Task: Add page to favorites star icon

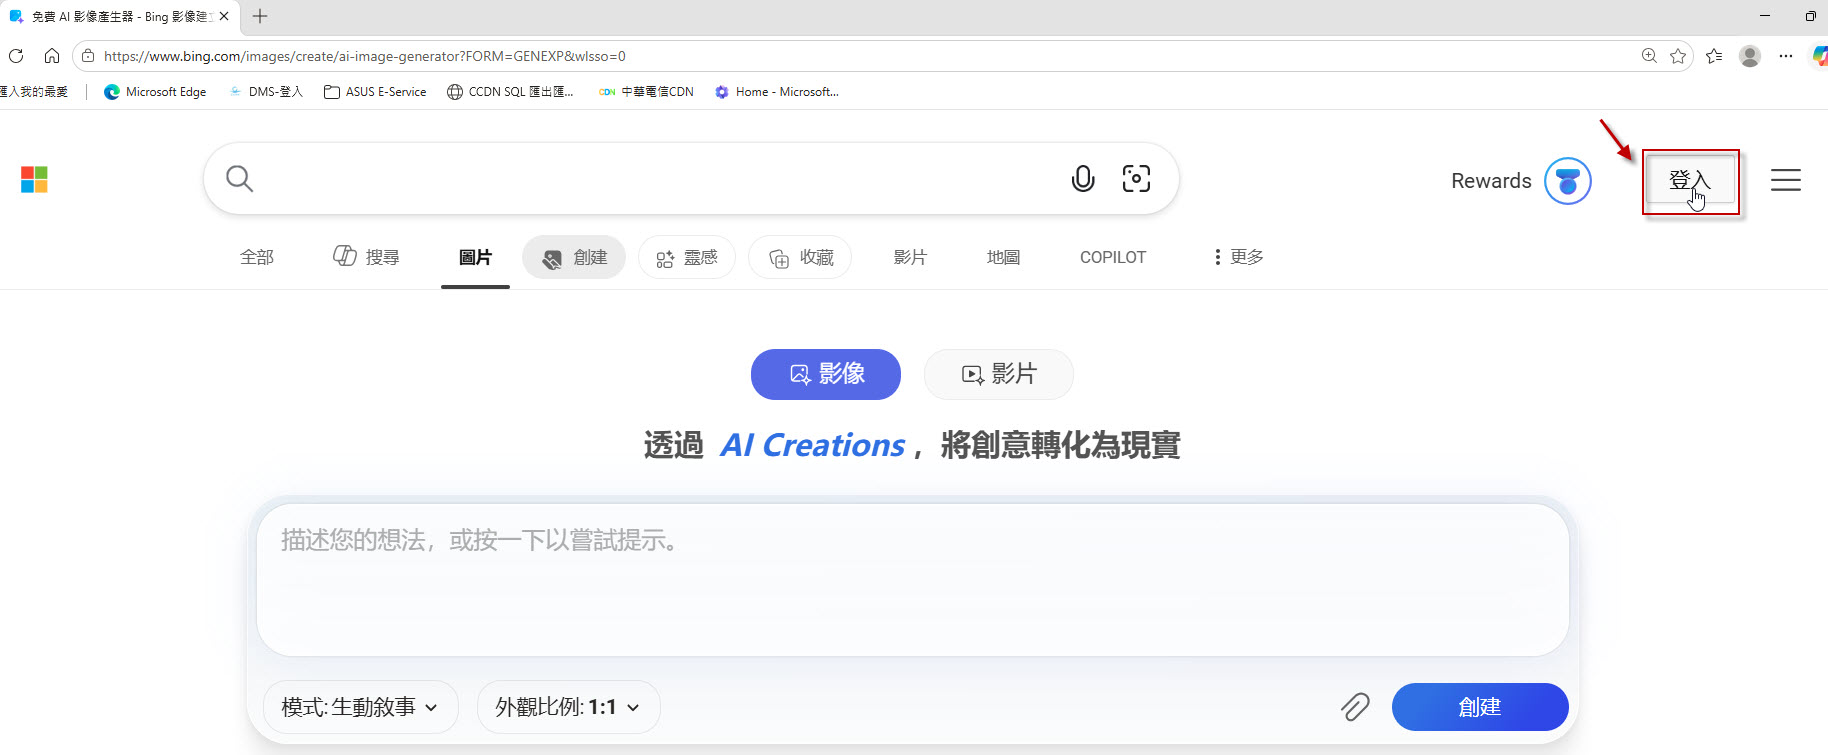Action: [x=1678, y=56]
